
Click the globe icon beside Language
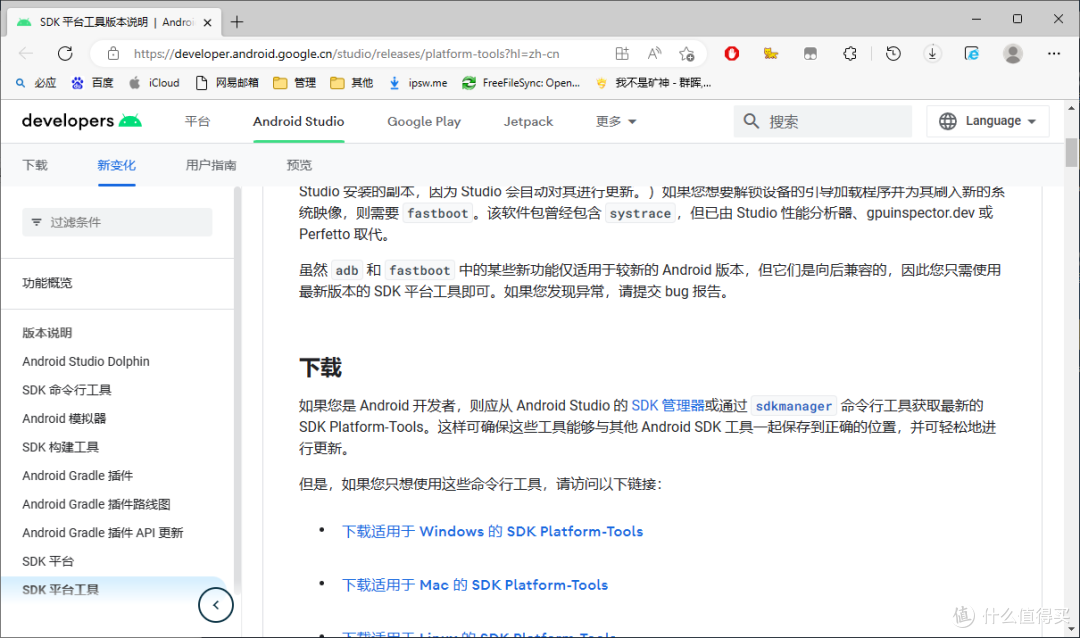point(948,121)
